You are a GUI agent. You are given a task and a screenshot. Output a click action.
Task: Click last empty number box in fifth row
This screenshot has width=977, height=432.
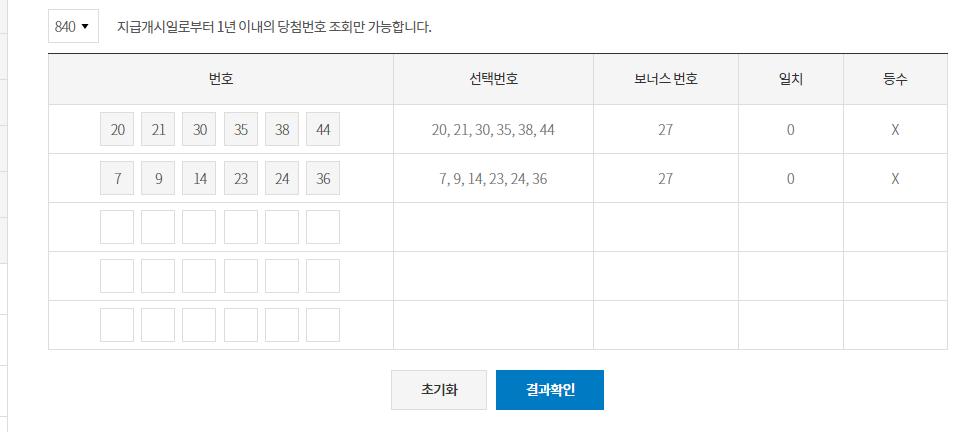tap(323, 325)
